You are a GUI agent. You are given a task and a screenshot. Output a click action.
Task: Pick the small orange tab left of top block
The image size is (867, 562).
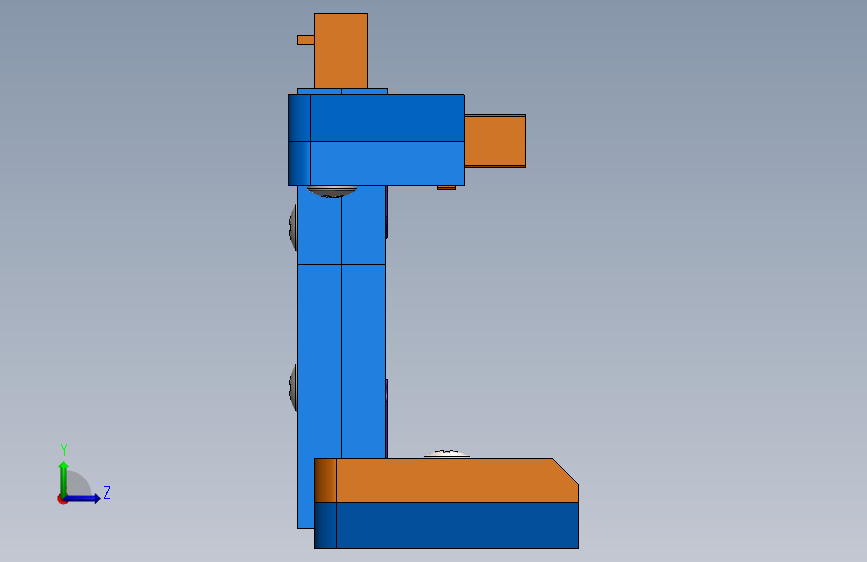click(x=306, y=40)
